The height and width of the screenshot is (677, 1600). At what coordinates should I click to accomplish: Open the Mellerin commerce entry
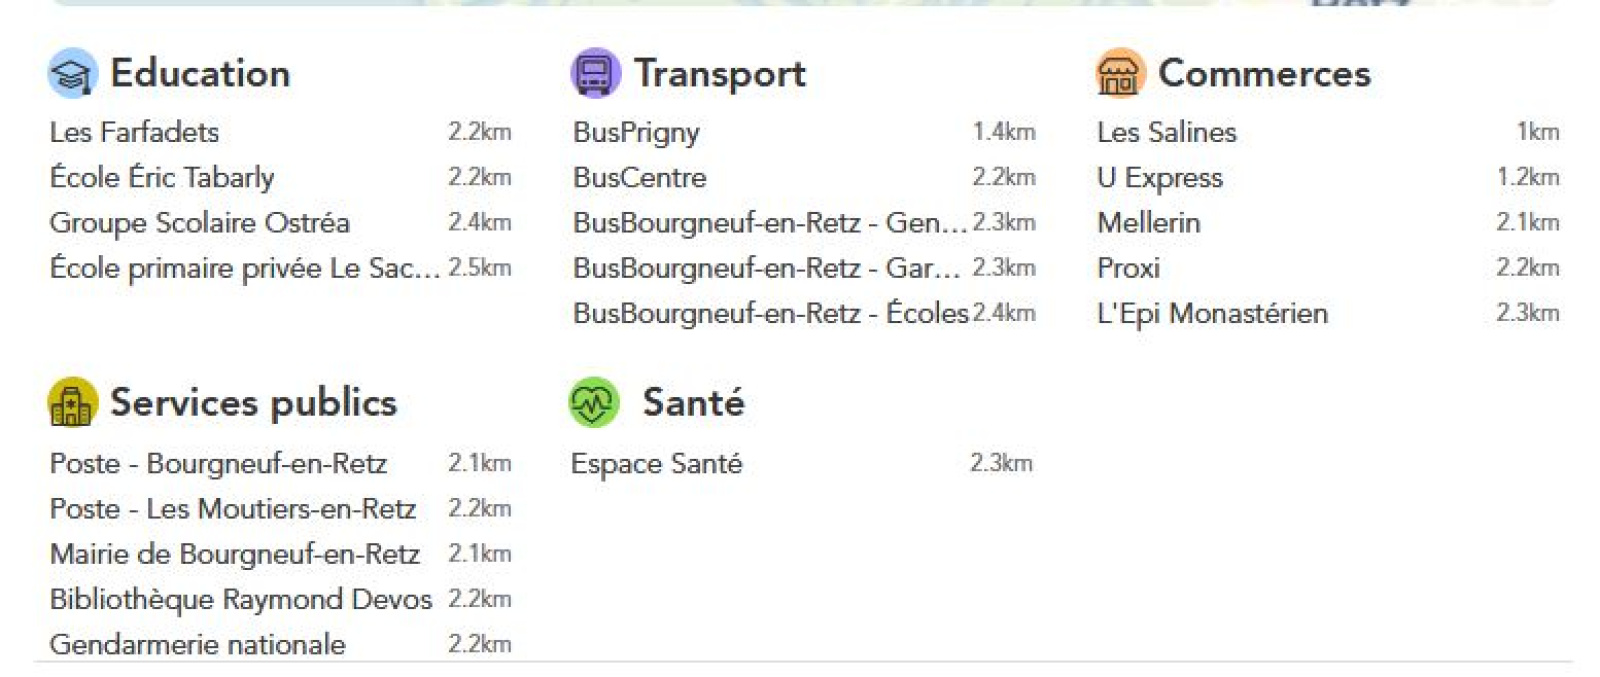click(1148, 223)
